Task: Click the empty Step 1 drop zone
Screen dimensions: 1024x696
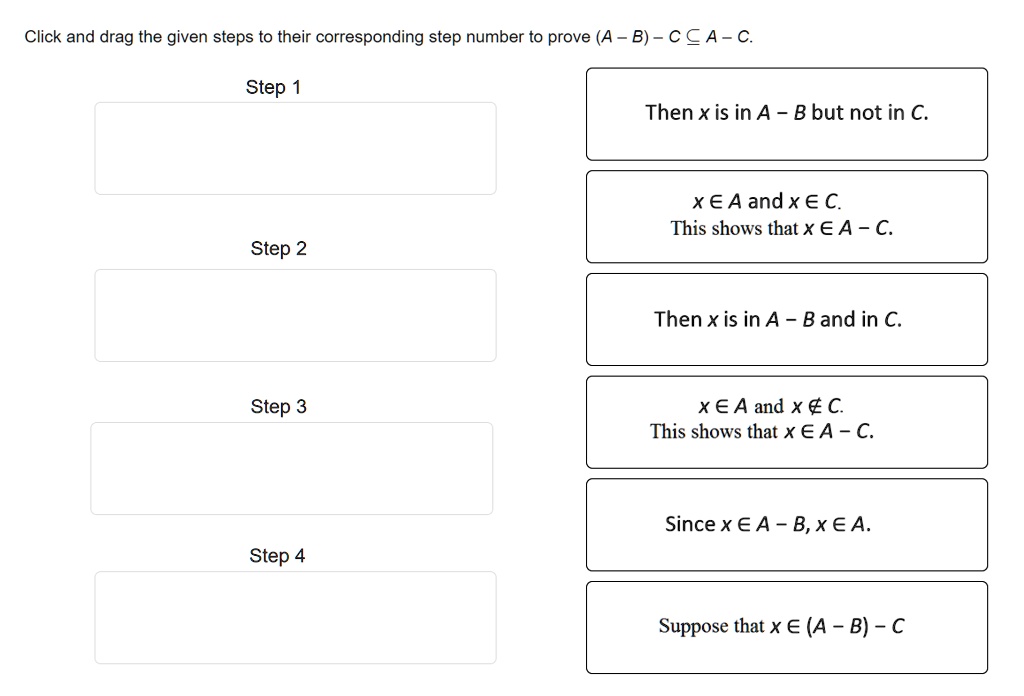Action: (x=295, y=148)
